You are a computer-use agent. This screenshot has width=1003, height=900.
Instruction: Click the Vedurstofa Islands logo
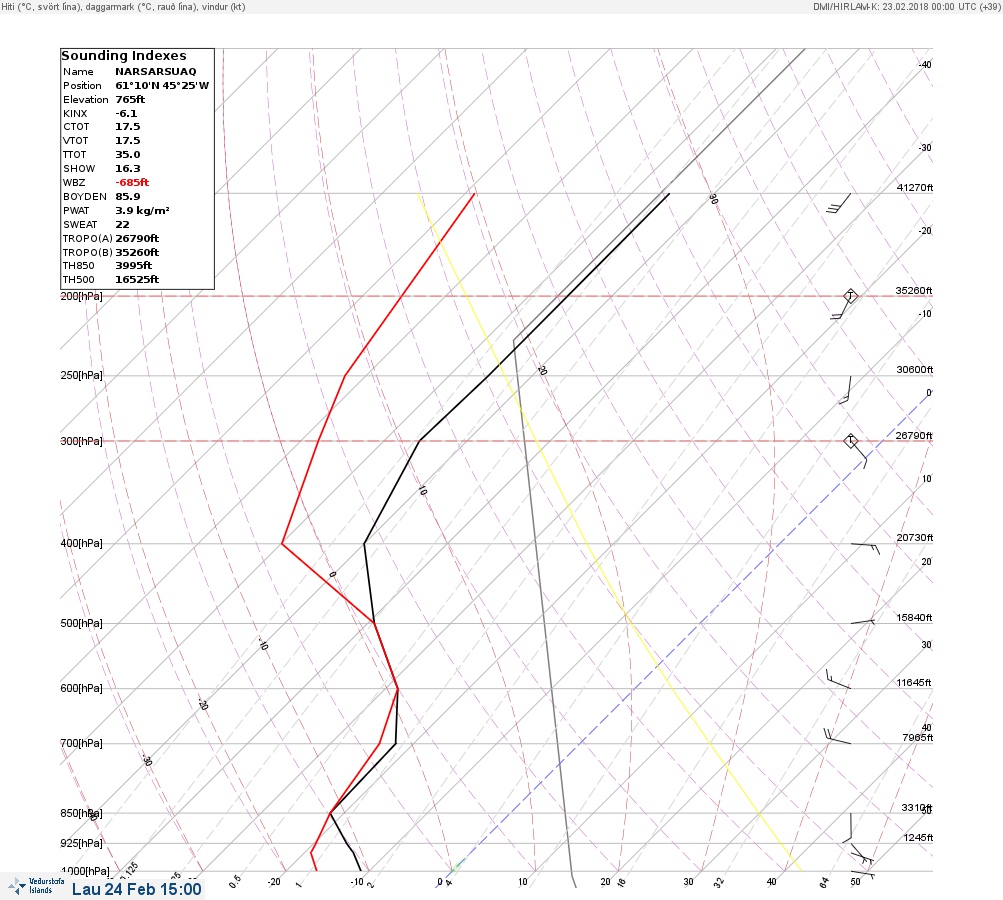point(36,886)
